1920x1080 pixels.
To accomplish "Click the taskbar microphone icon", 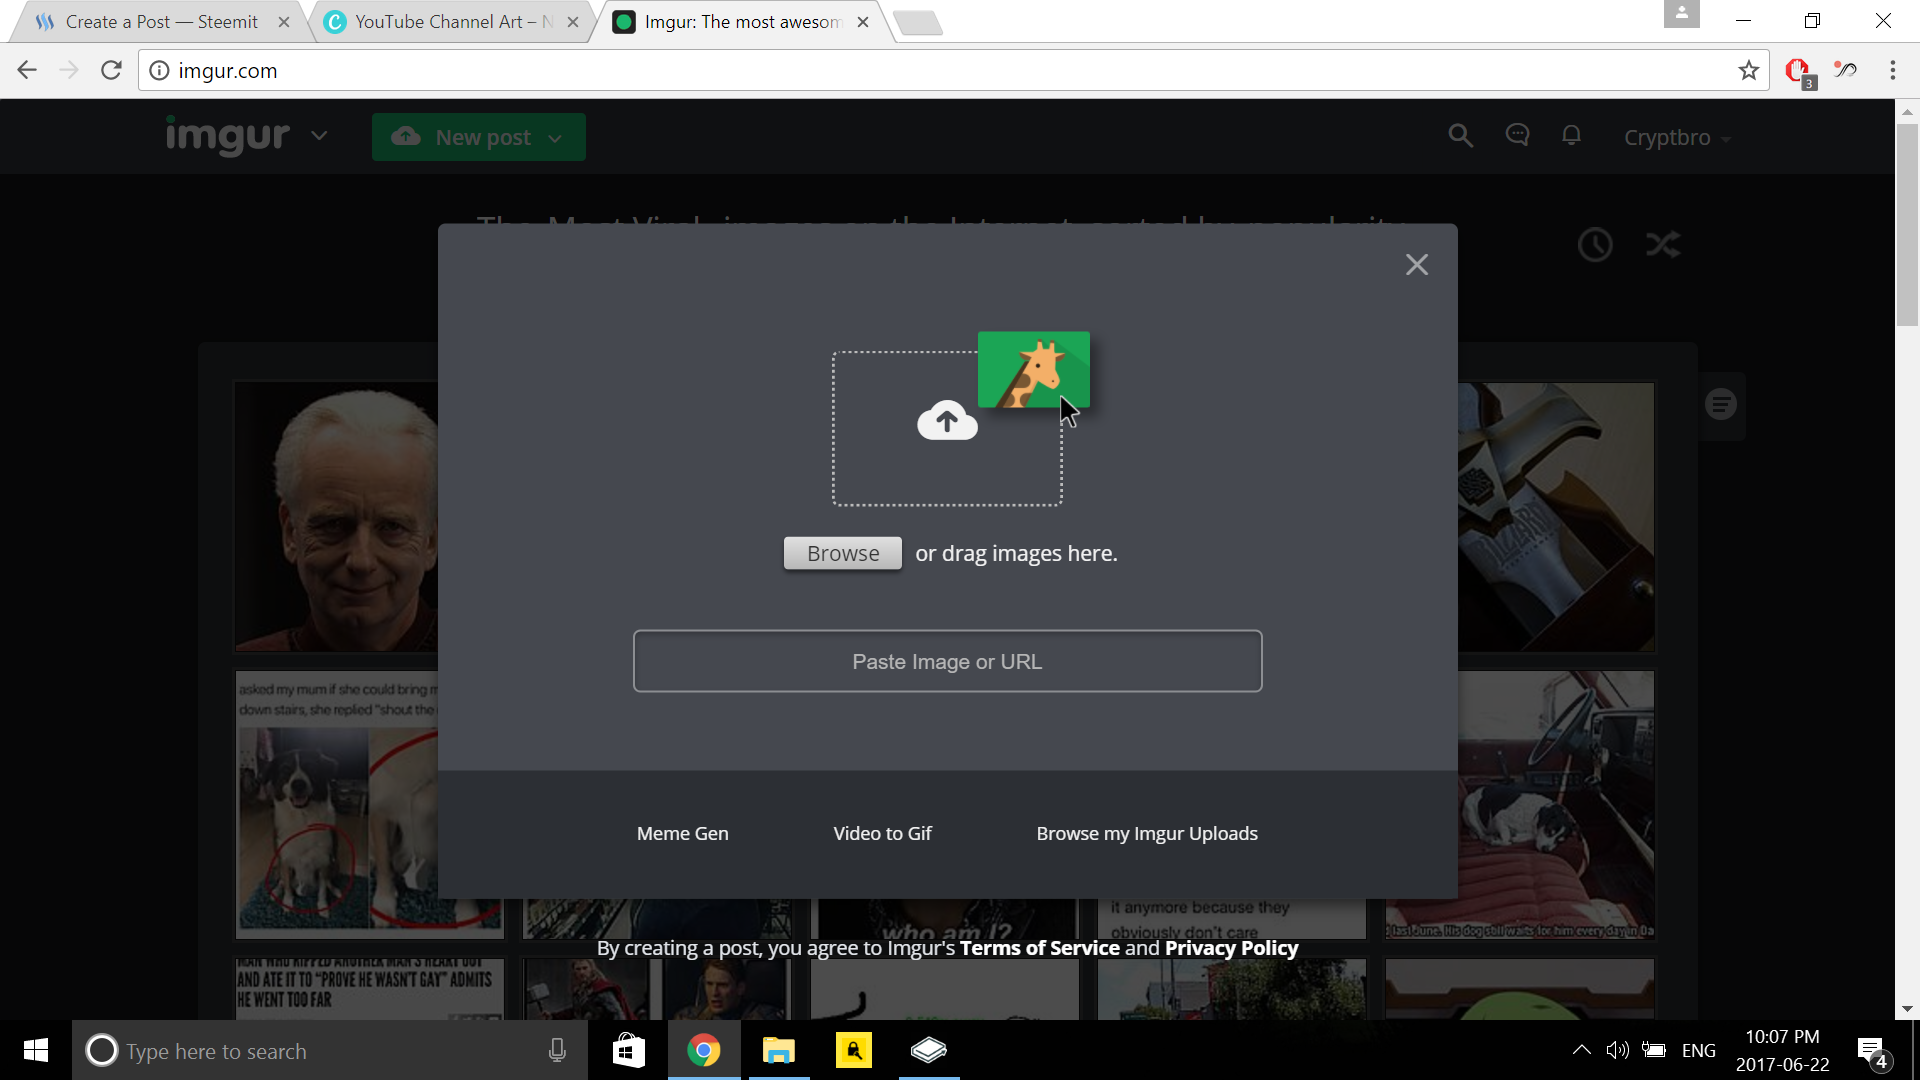I will point(557,1050).
